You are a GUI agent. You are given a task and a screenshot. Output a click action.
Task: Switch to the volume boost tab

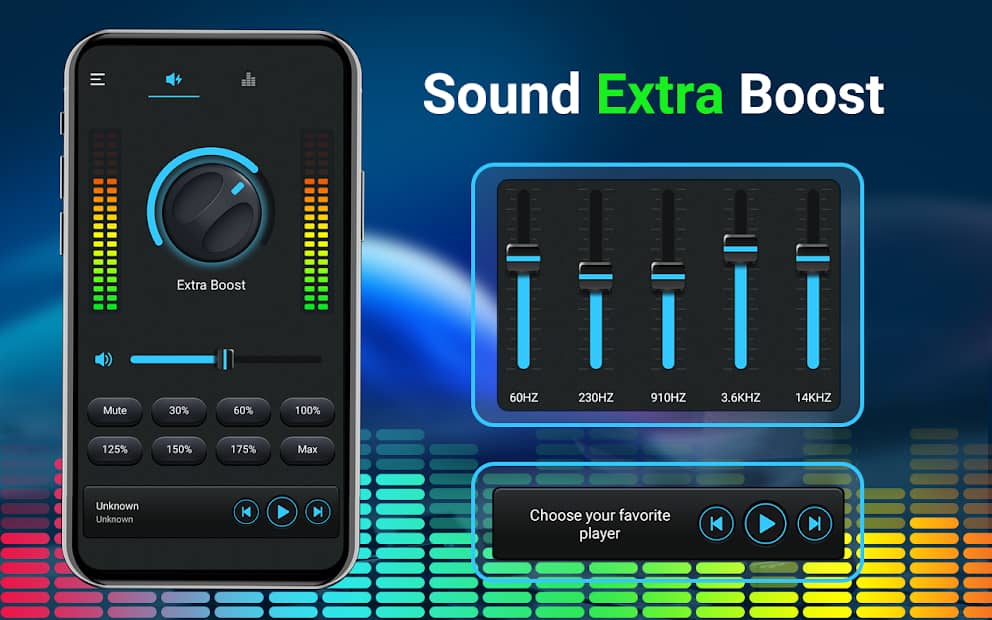coord(174,79)
